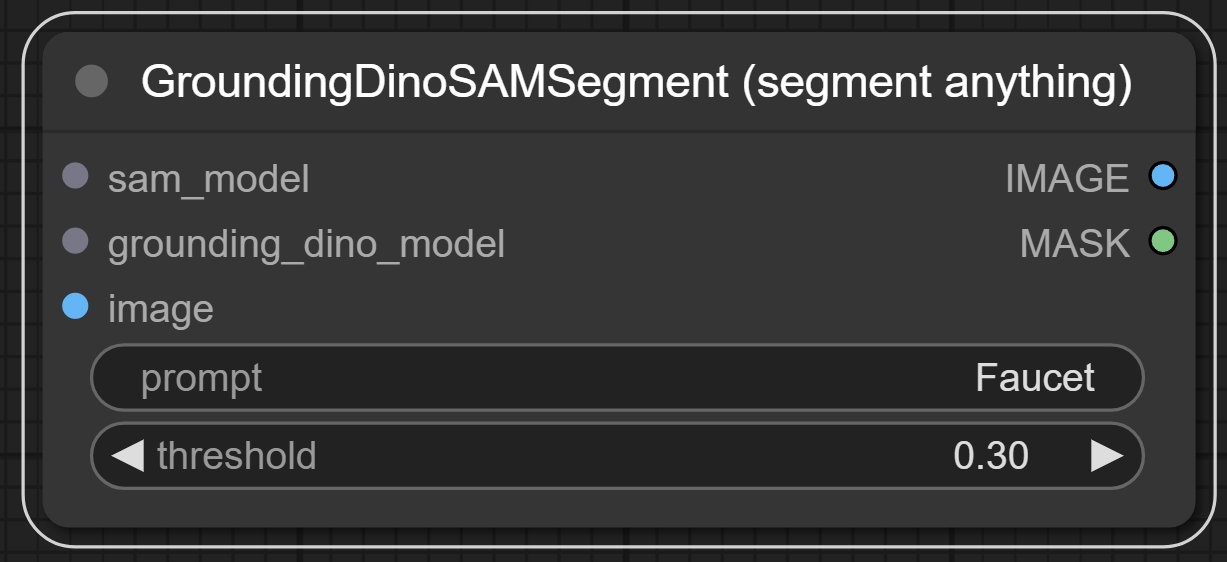1227x562 pixels.
Task: Collapse the node using the gray title dot
Action: (x=92, y=82)
